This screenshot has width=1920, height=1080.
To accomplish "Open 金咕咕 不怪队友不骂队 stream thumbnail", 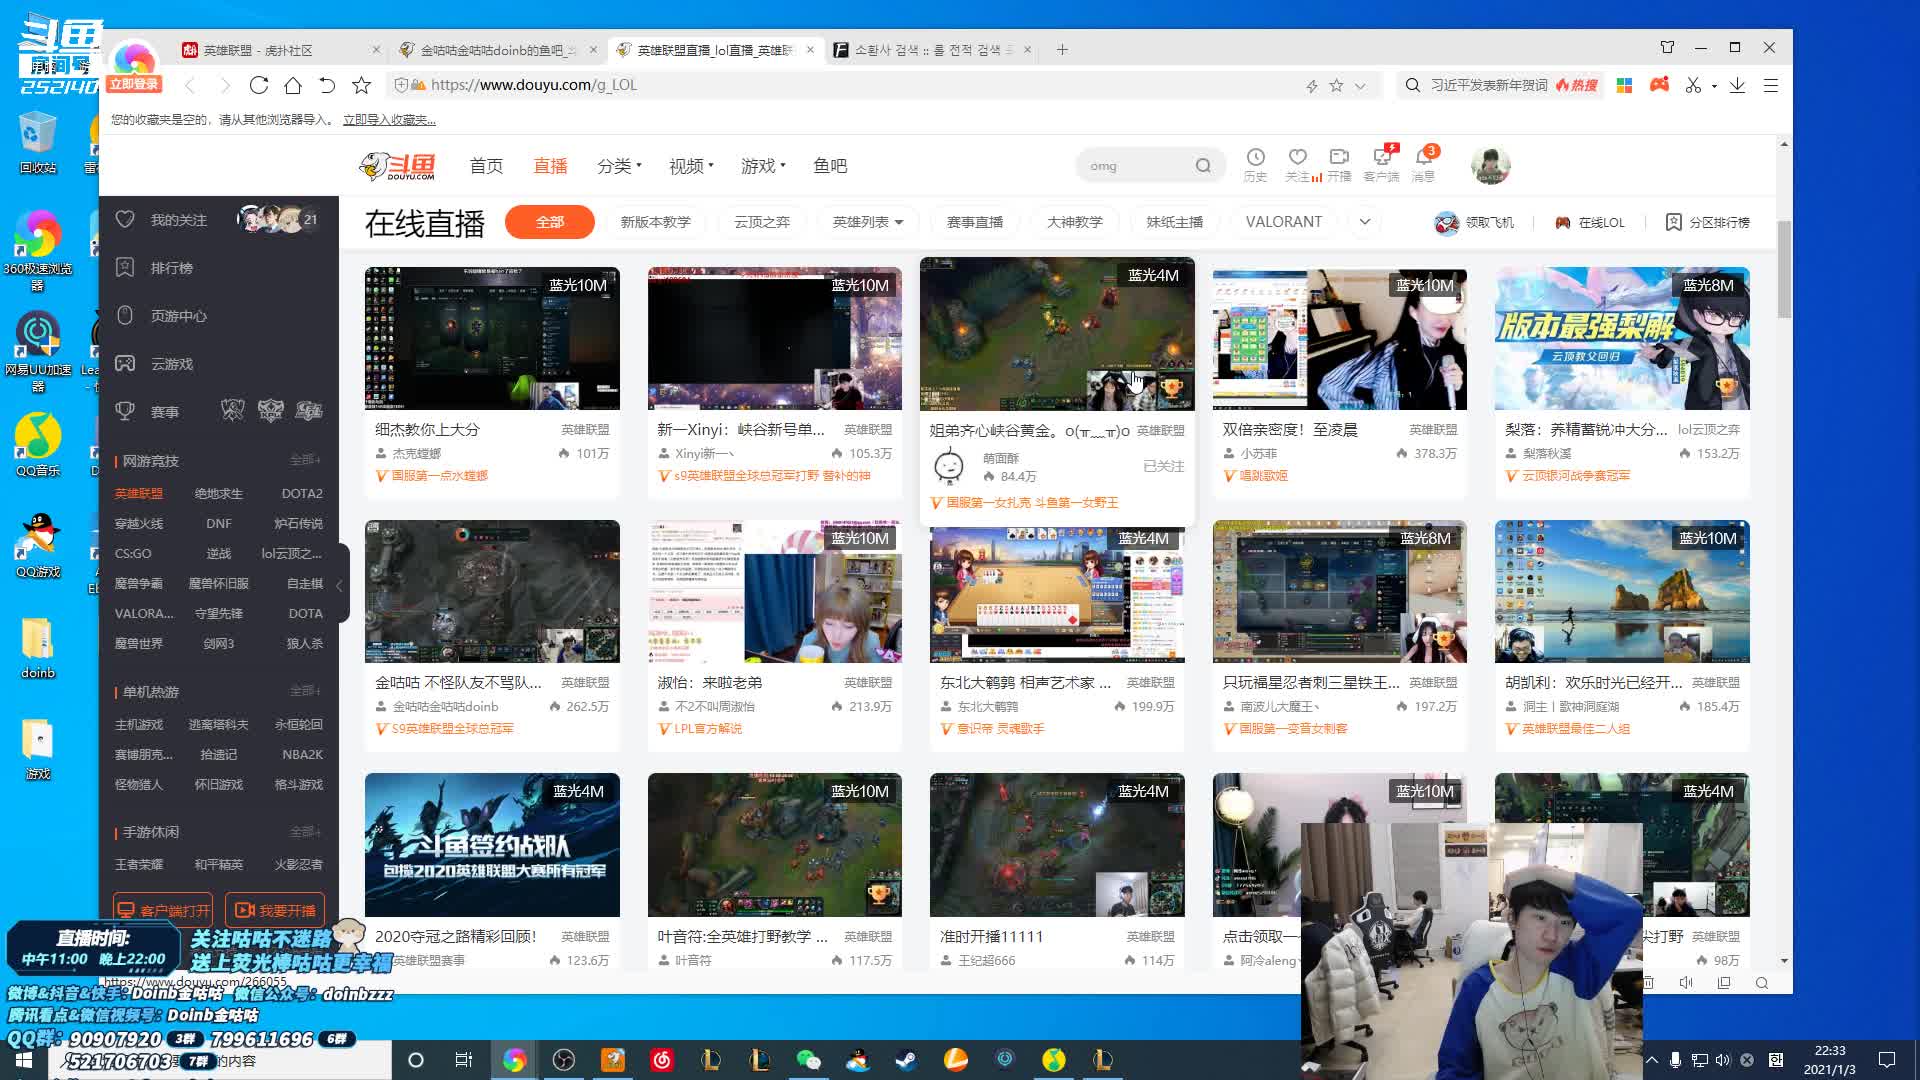I will pyautogui.click(x=492, y=591).
